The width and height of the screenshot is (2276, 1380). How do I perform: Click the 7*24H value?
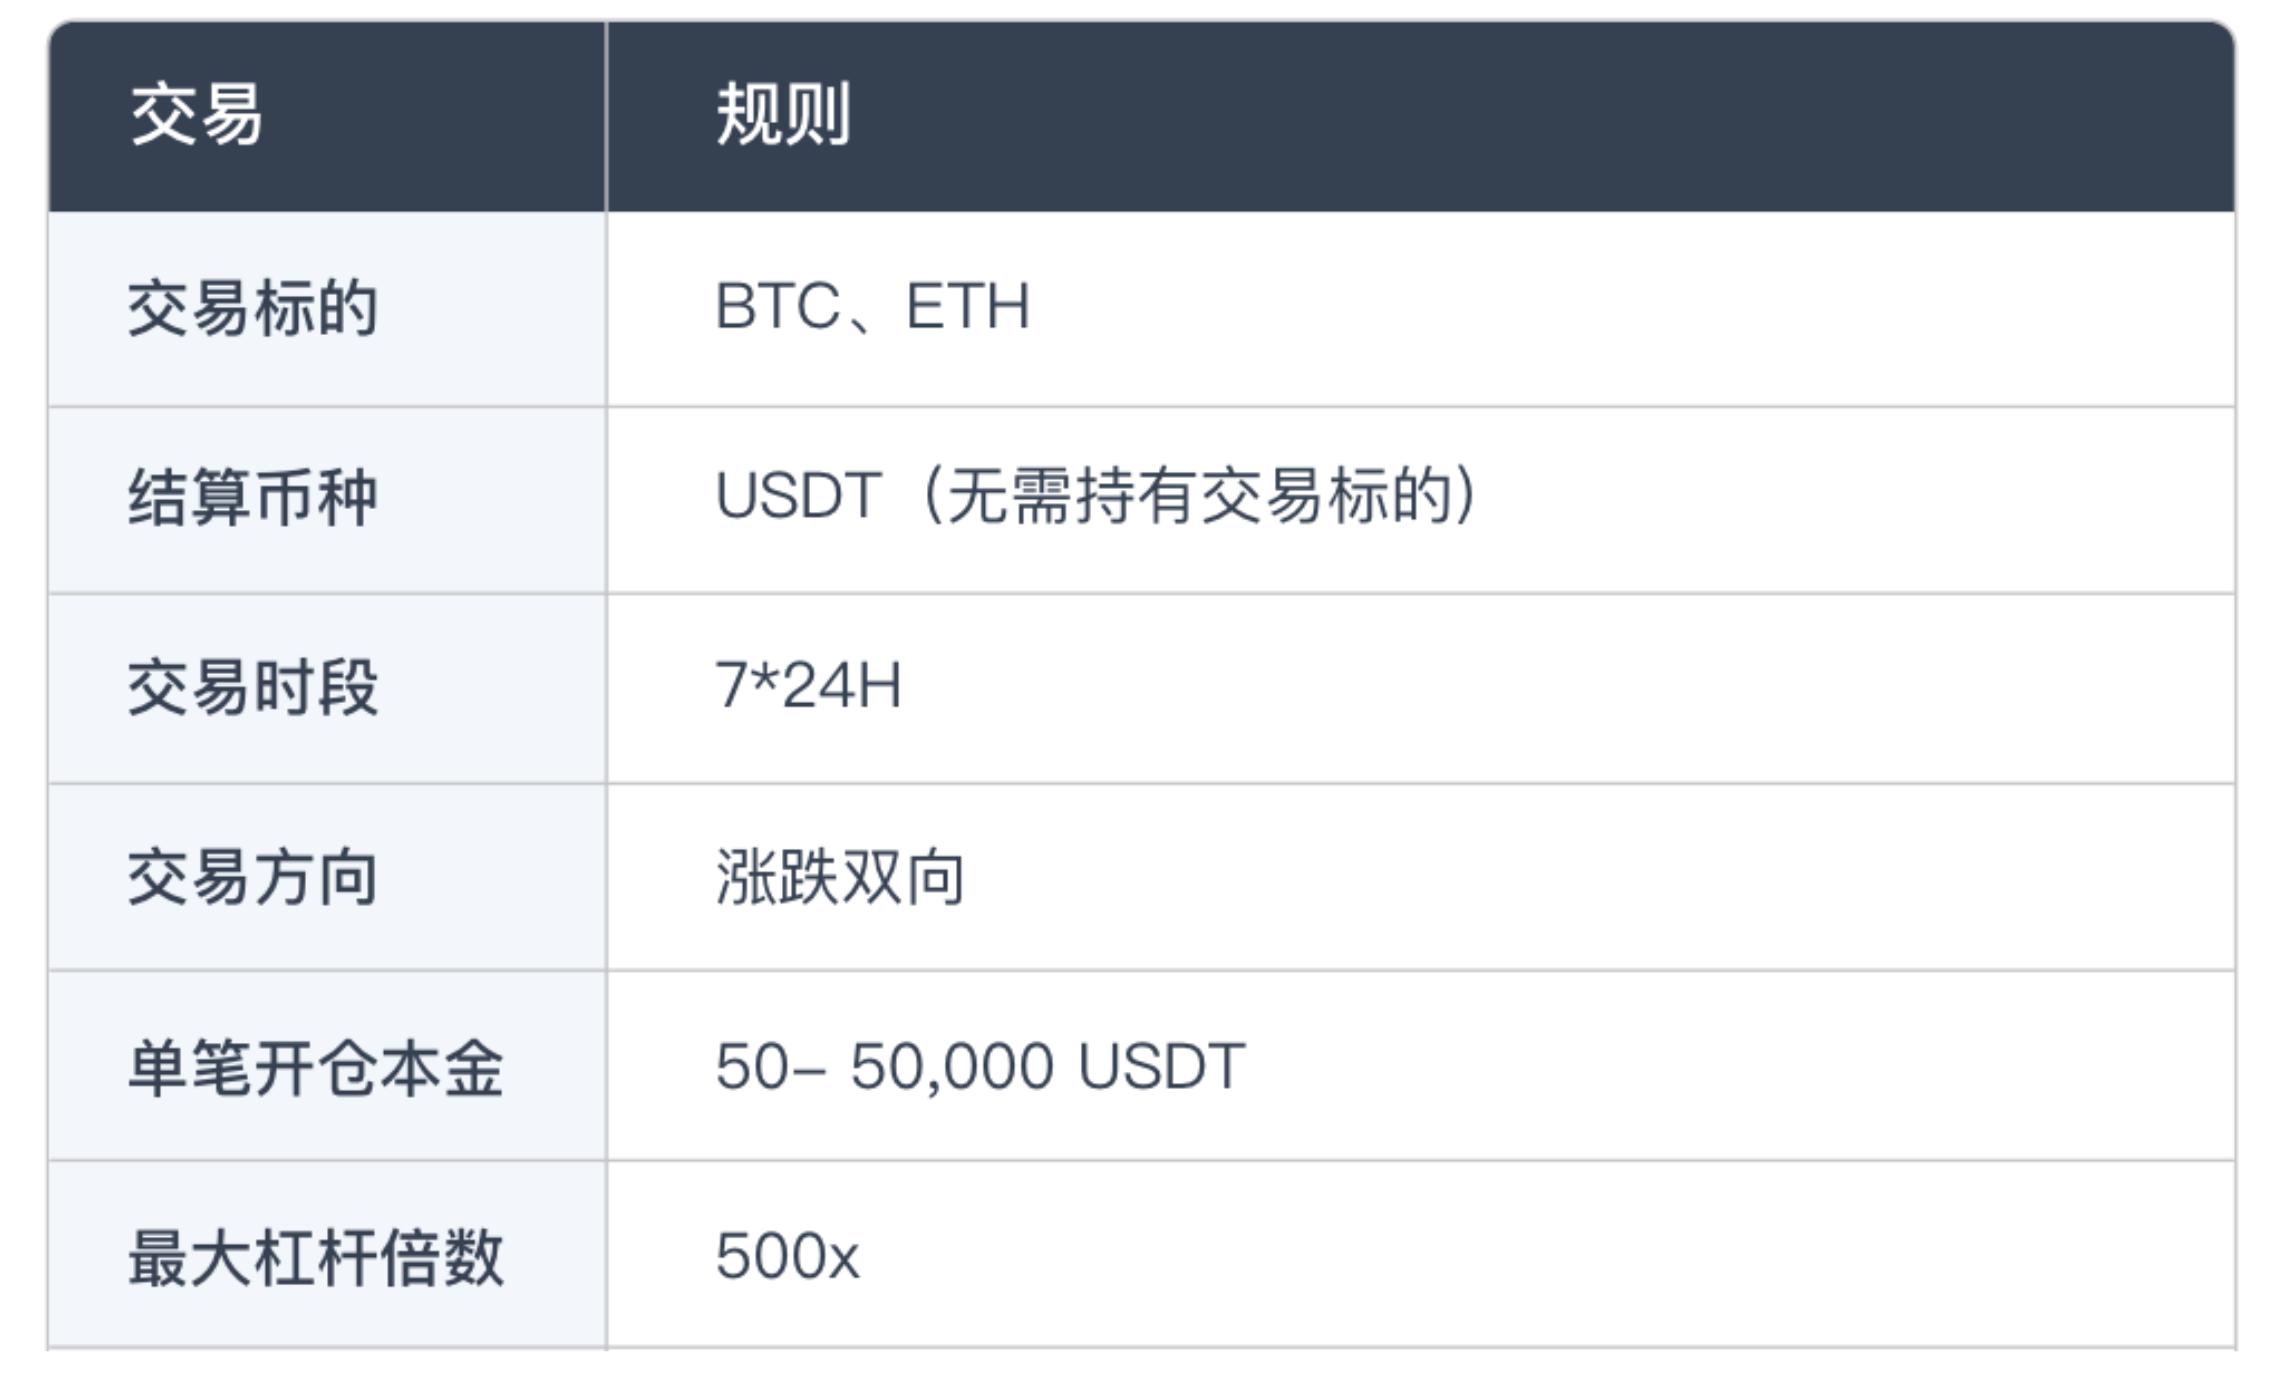pyautogui.click(x=808, y=686)
